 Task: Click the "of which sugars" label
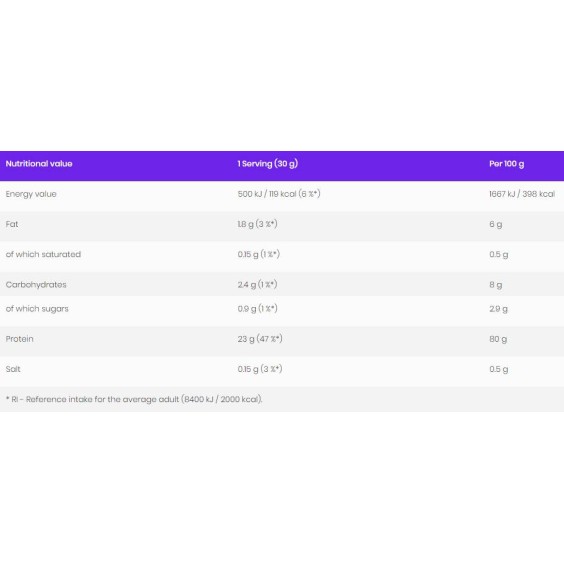pyautogui.click(x=37, y=309)
